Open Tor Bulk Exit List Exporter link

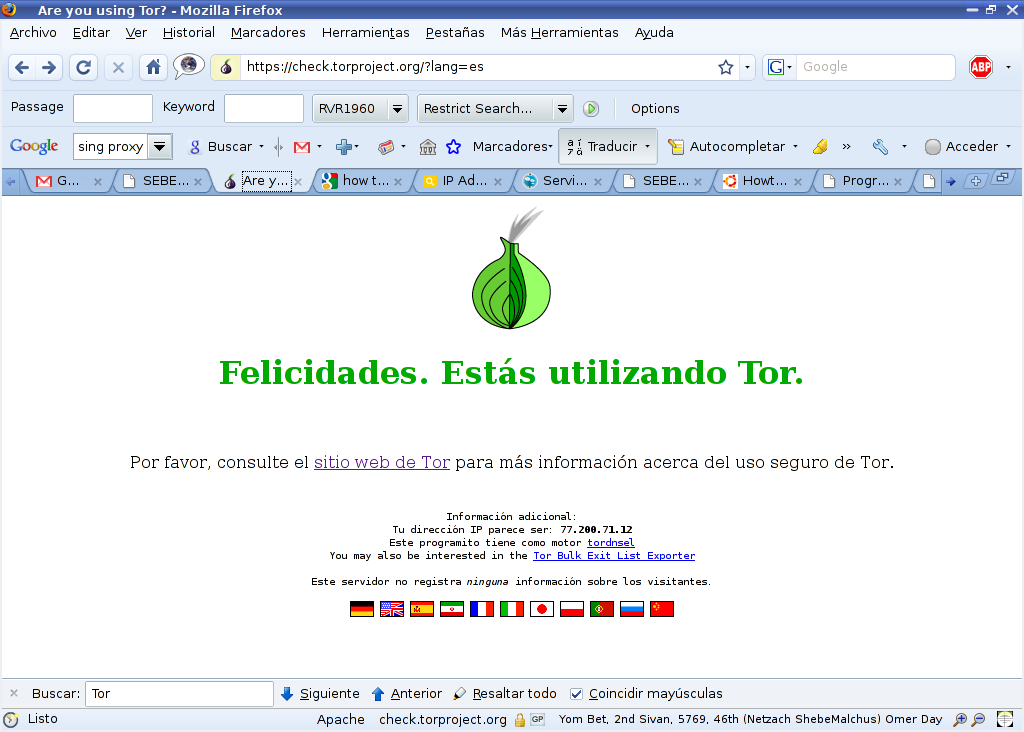(x=614, y=556)
